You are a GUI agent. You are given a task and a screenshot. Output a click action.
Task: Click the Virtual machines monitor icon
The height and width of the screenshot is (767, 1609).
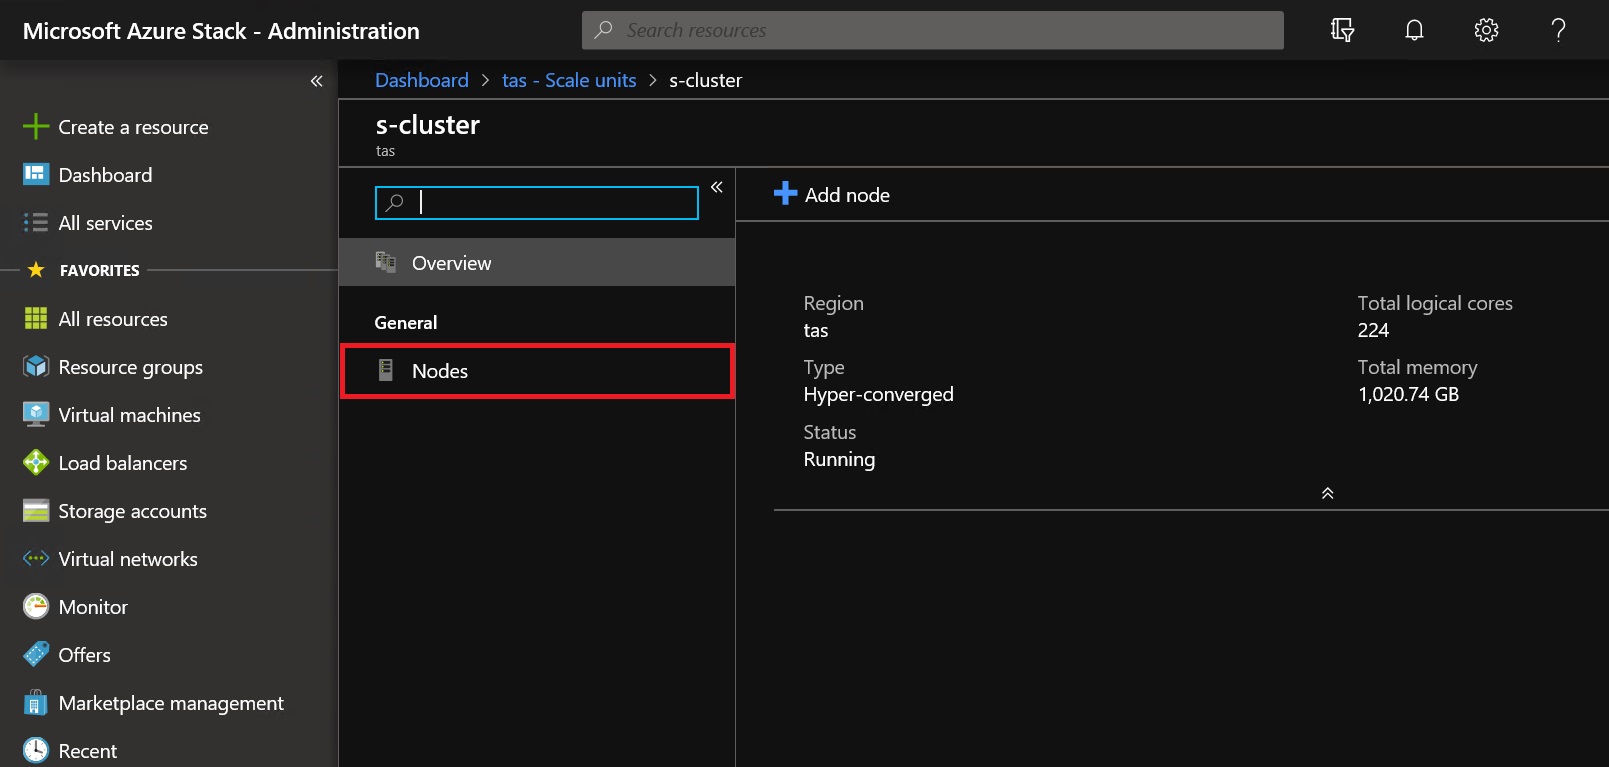[36, 415]
